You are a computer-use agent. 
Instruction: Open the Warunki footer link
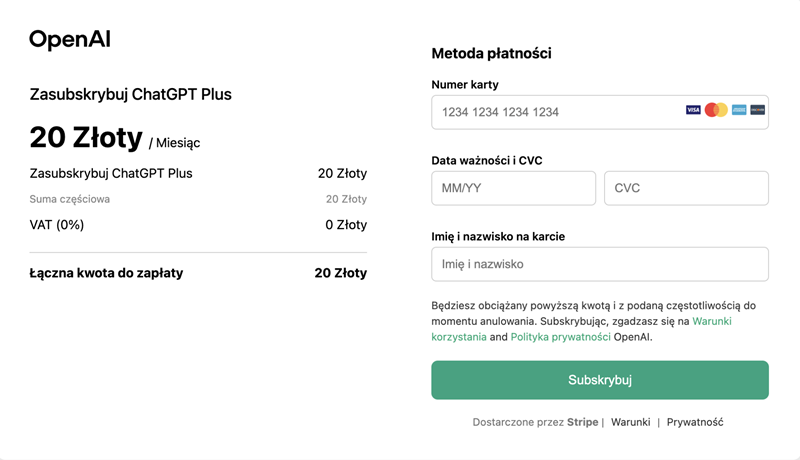coord(631,422)
